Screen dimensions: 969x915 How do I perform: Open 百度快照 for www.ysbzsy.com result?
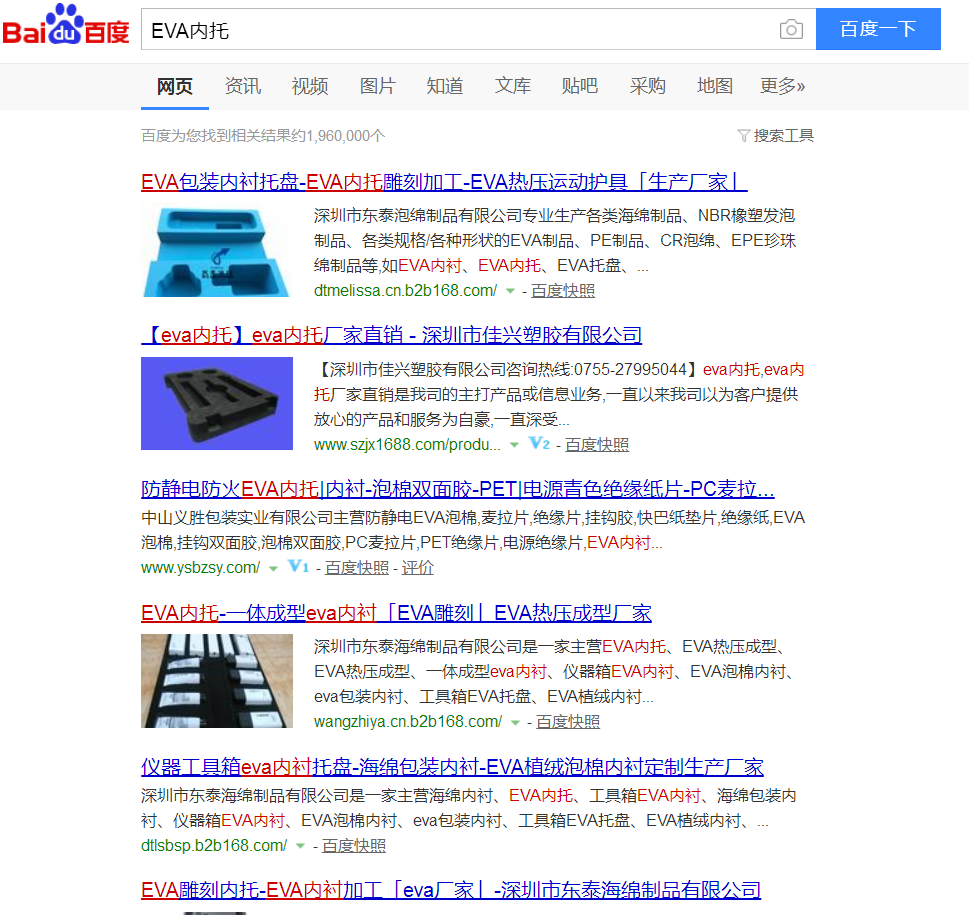[357, 567]
